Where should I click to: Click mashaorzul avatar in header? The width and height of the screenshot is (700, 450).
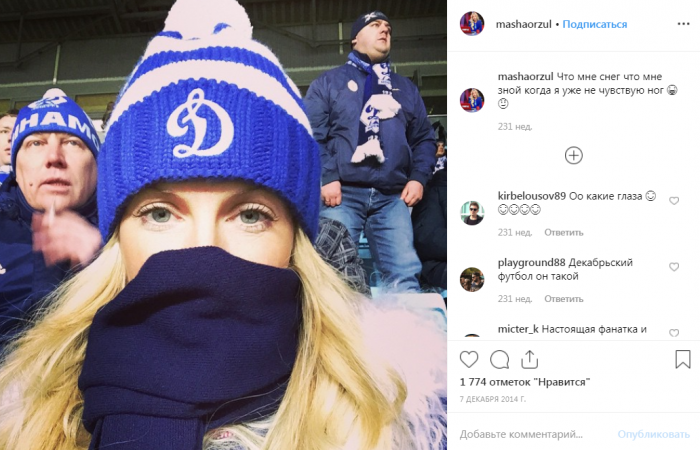[x=472, y=24]
